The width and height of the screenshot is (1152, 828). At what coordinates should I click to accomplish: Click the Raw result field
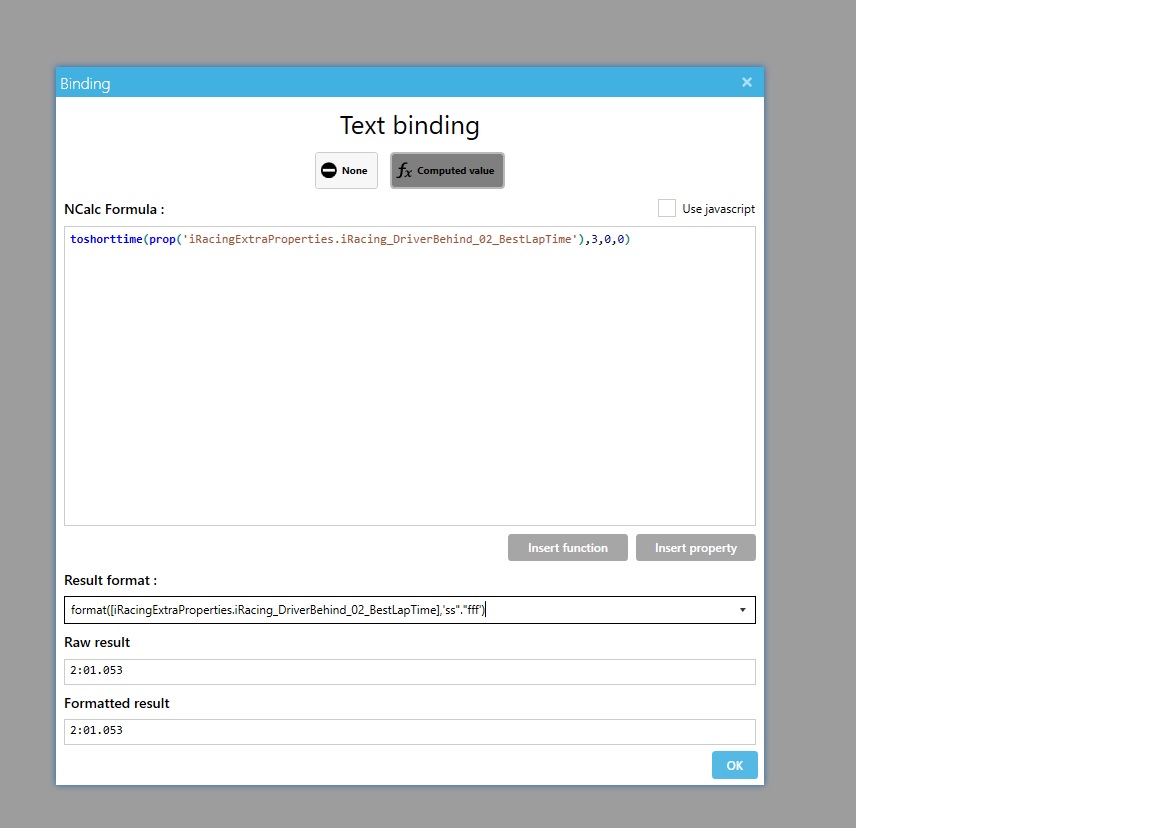(409, 671)
